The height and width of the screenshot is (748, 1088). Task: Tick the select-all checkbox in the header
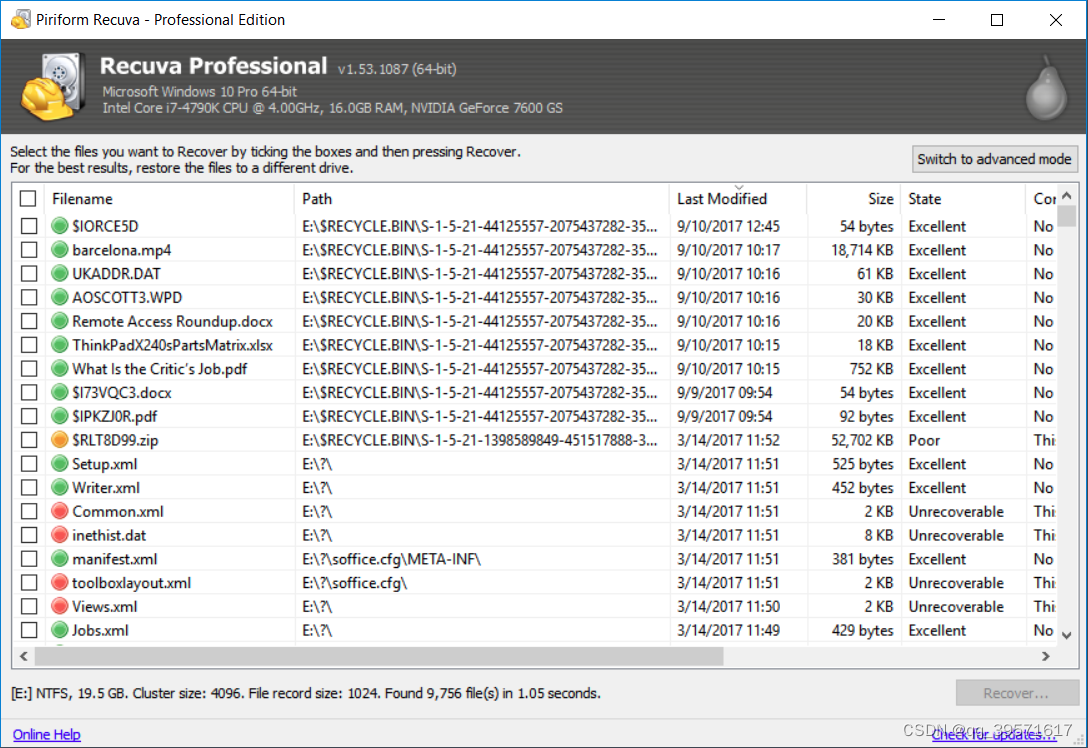tap(28, 198)
